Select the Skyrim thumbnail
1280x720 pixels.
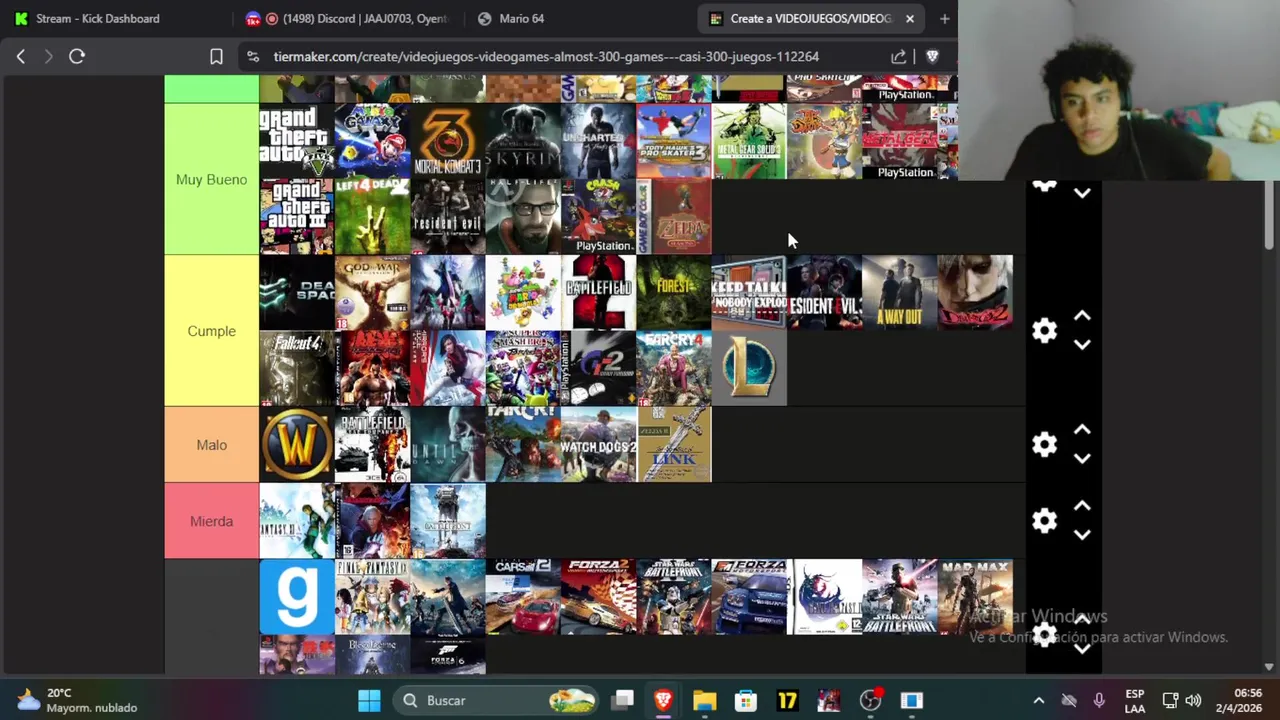(523, 142)
